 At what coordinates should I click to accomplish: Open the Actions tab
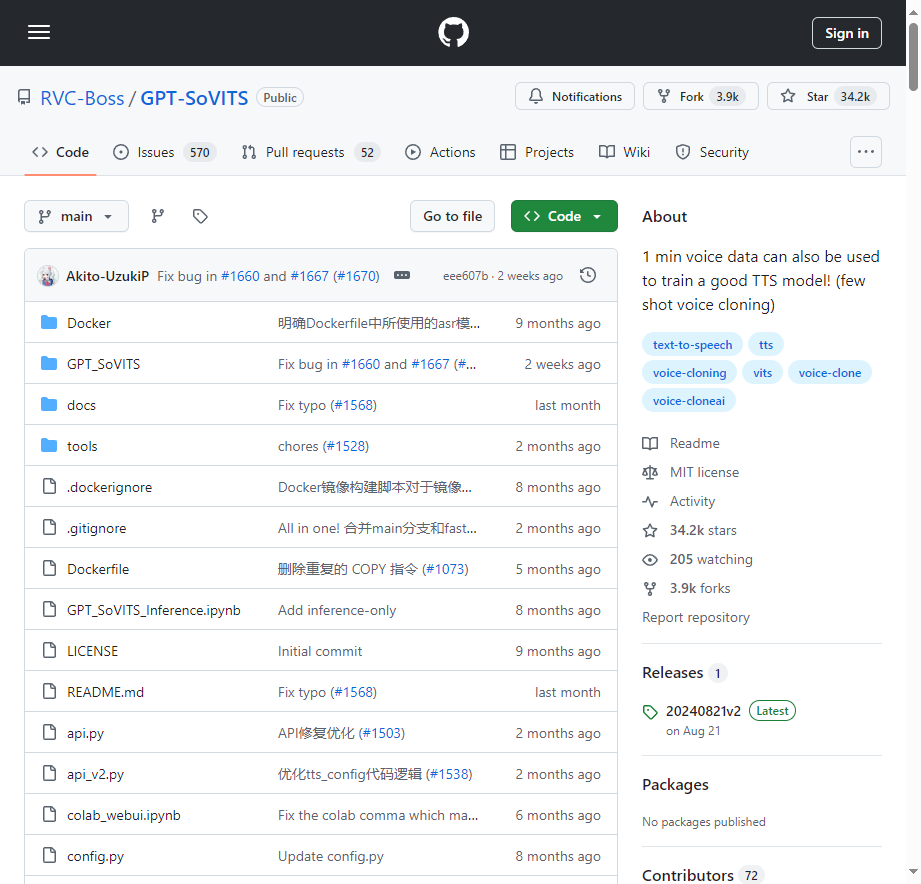pyautogui.click(x=440, y=152)
